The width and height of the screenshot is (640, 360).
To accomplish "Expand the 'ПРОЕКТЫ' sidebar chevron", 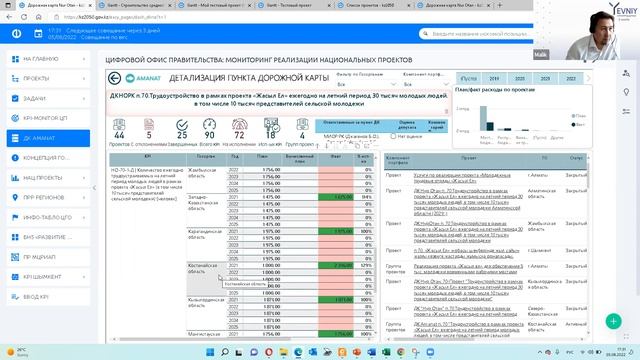I will [x=84, y=79].
